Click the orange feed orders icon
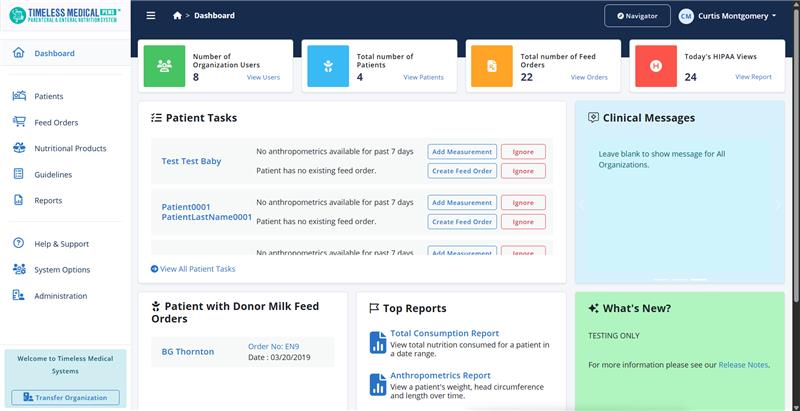 click(x=492, y=66)
